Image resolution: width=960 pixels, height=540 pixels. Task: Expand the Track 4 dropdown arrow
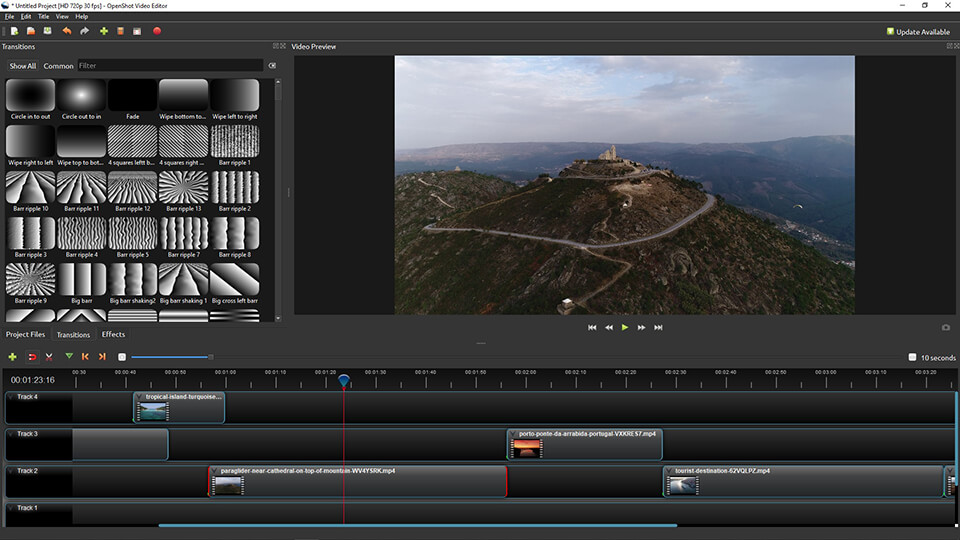pos(11,397)
